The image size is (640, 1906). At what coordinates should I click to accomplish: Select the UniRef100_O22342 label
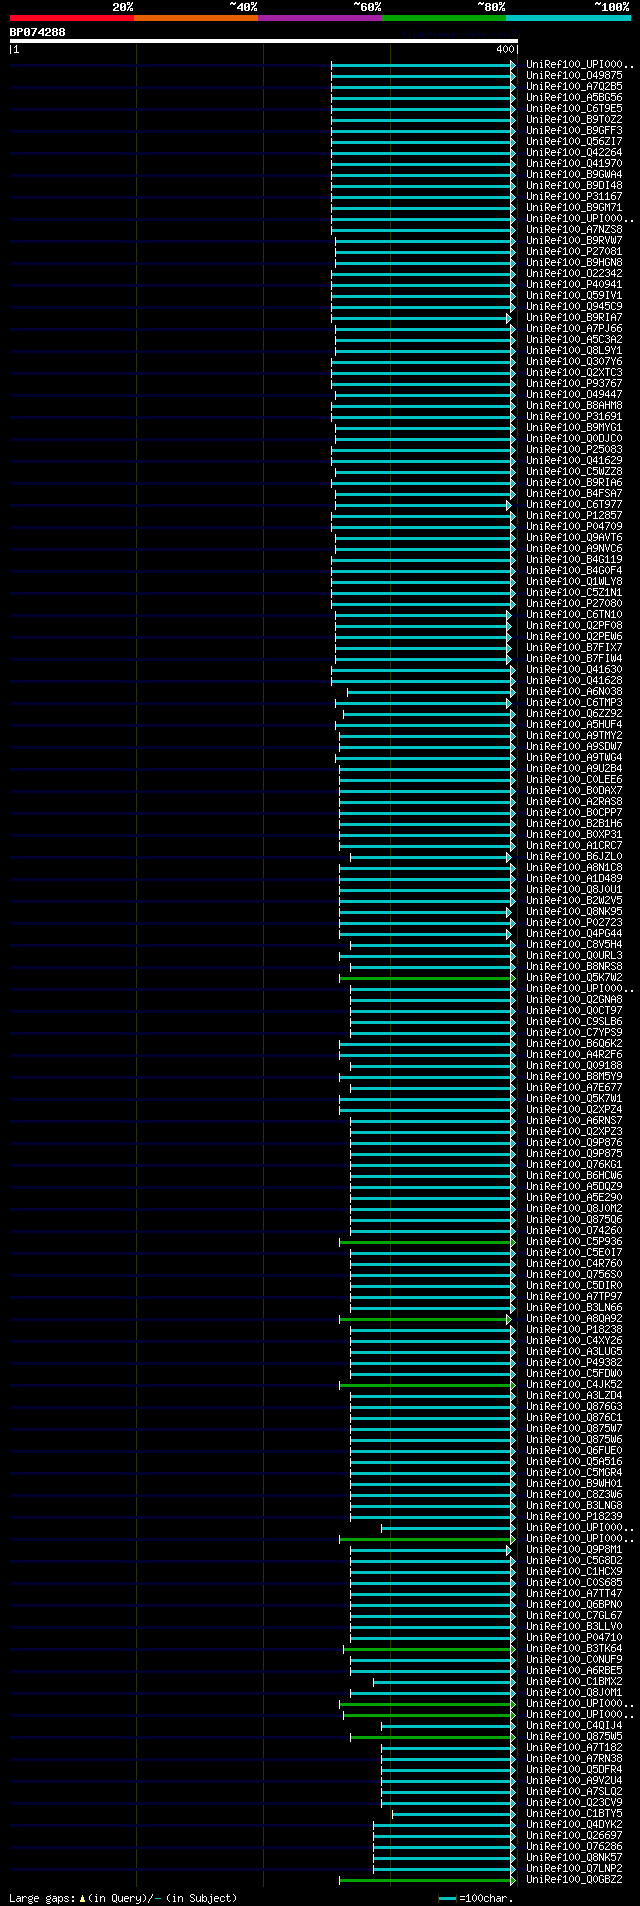[574, 273]
